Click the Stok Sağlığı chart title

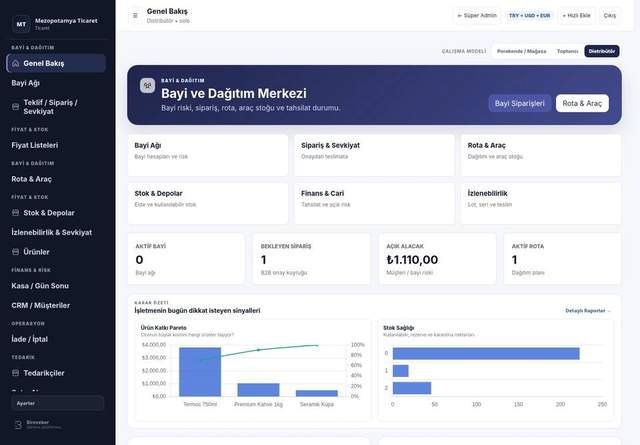(398, 327)
